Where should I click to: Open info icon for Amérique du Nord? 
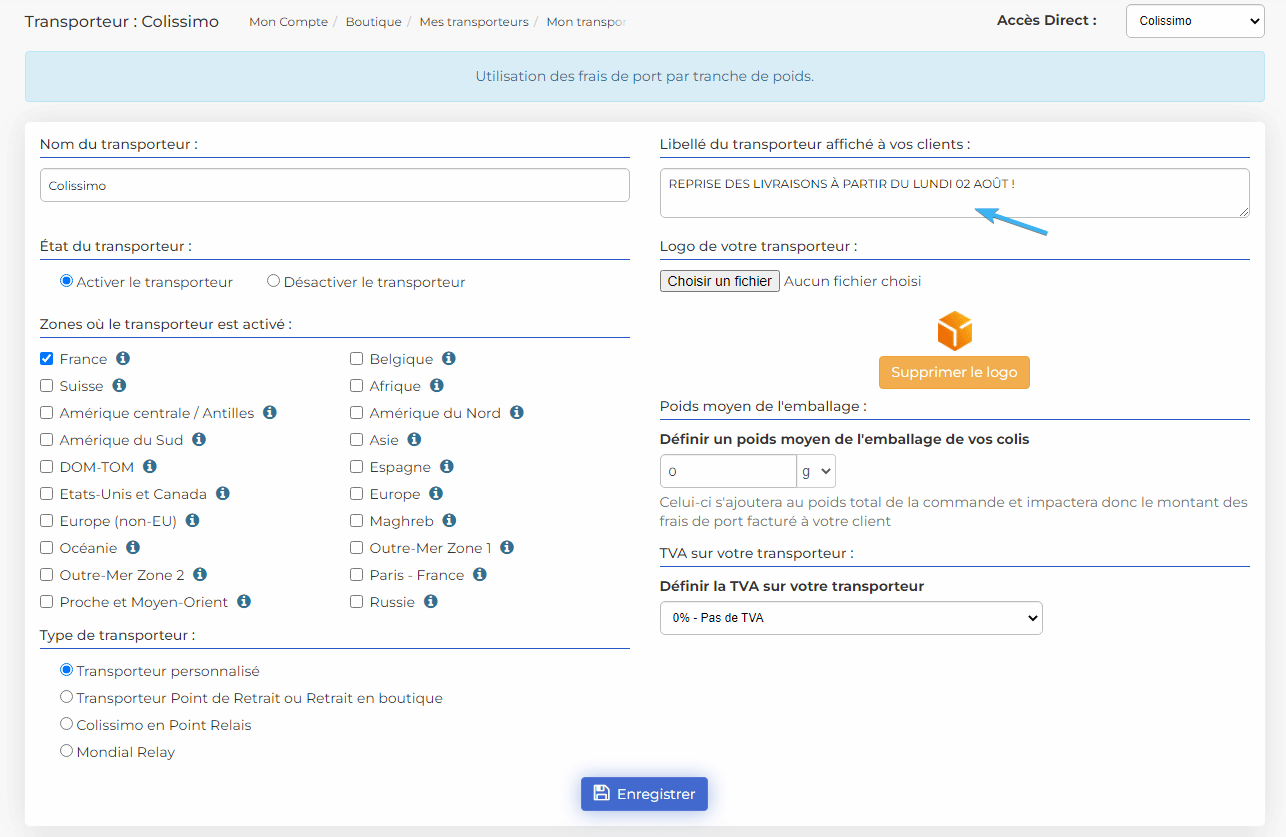pos(517,412)
